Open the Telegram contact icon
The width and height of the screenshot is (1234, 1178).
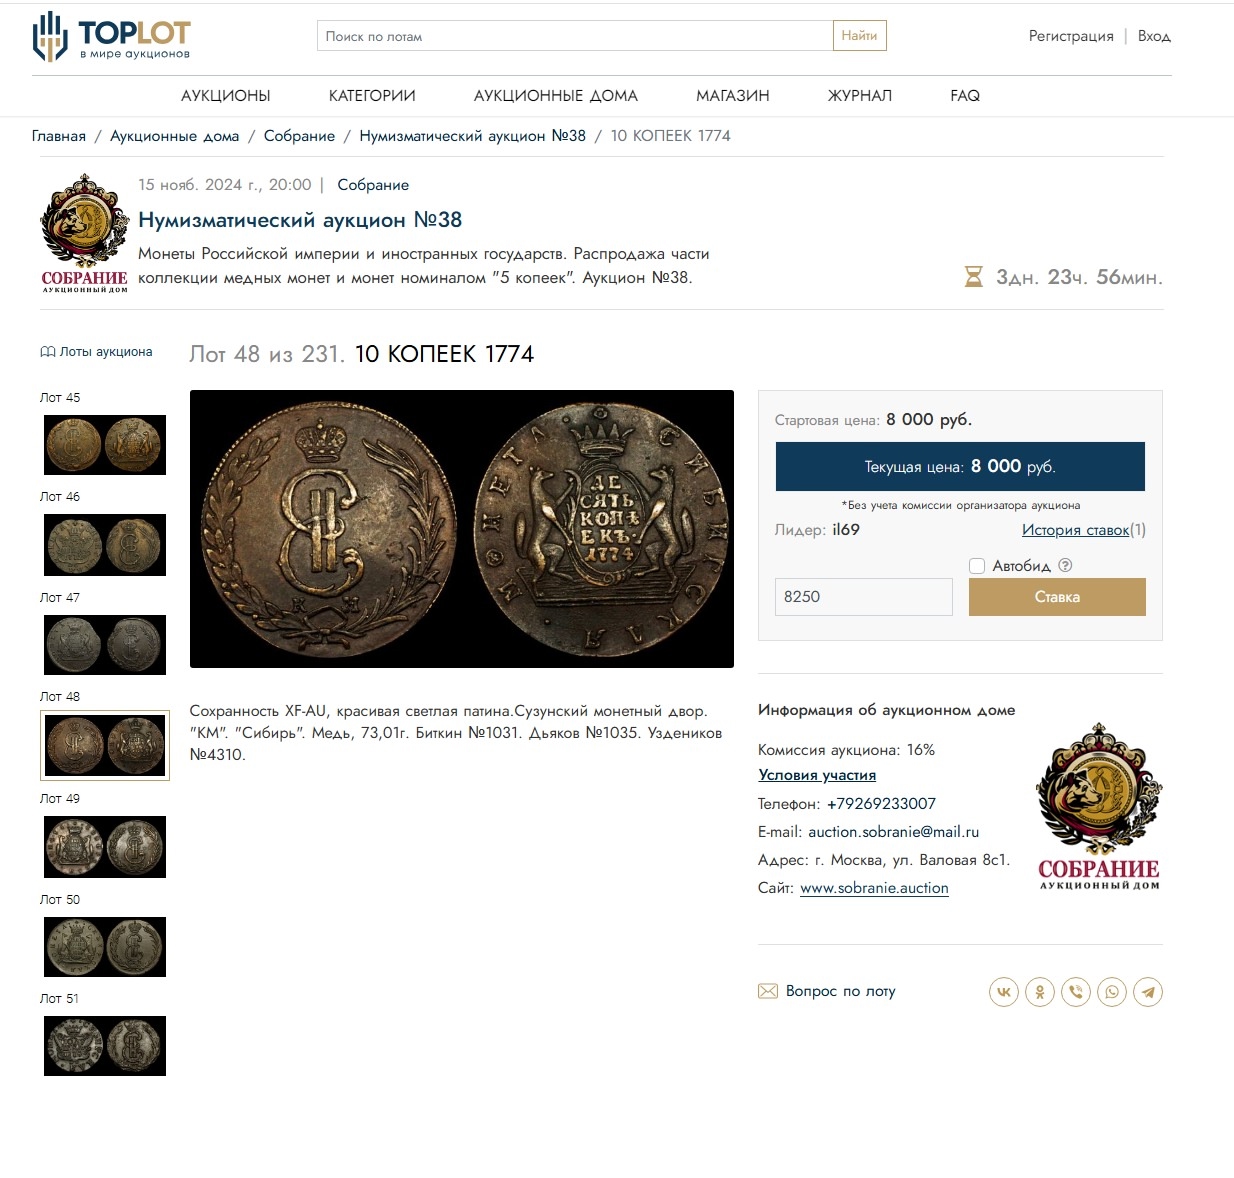(x=1148, y=992)
